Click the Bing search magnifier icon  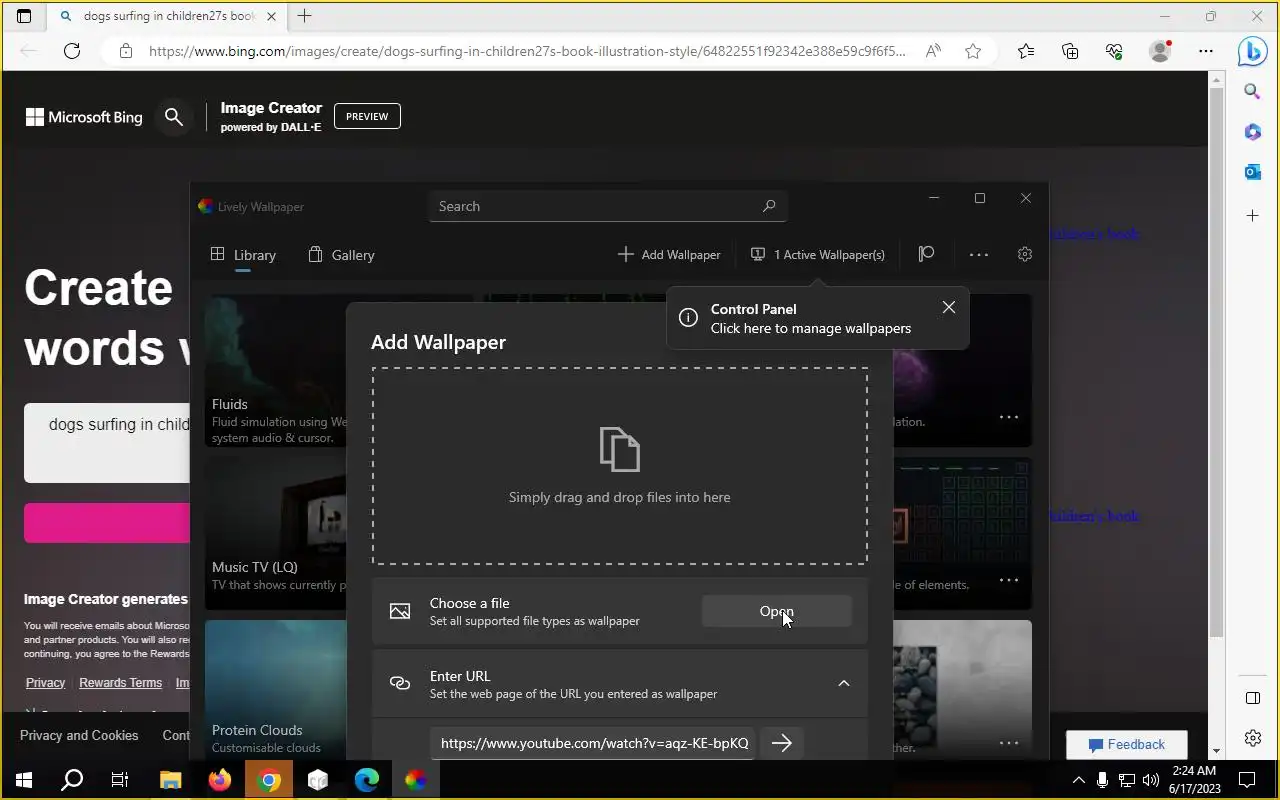pyautogui.click(x=174, y=117)
